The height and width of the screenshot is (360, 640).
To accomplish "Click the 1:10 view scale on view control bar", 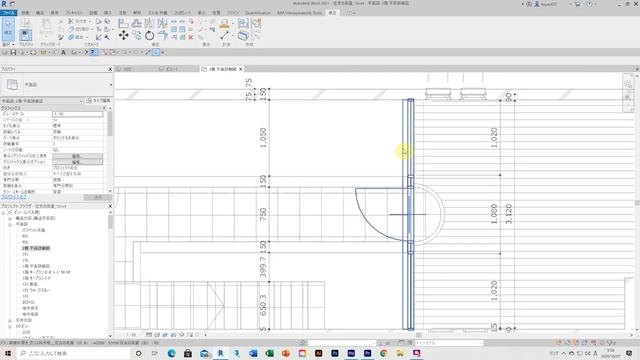I will (x=131, y=335).
